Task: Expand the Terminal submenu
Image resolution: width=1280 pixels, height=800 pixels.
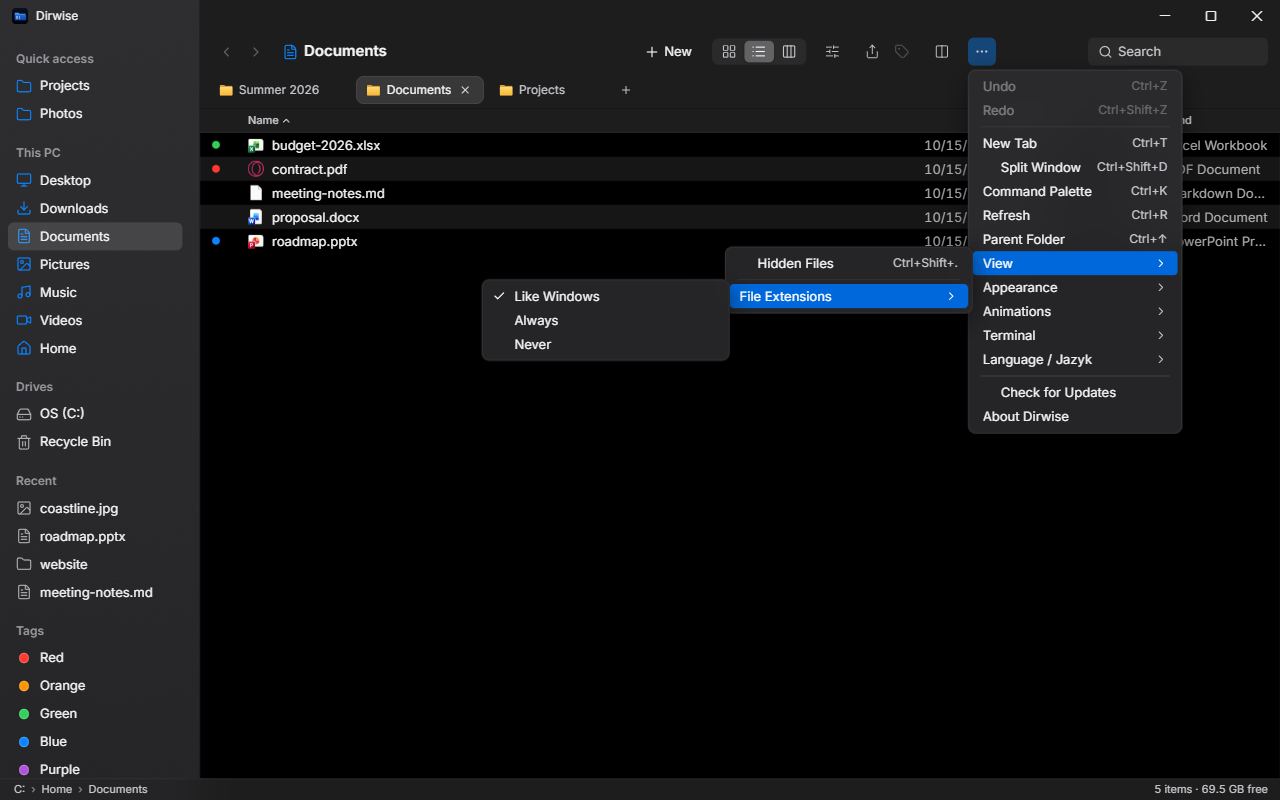Action: [1075, 335]
